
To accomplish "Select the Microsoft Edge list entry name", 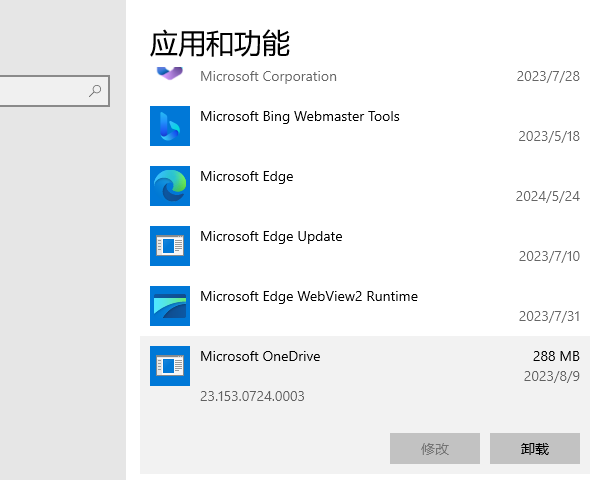I will [x=247, y=176].
